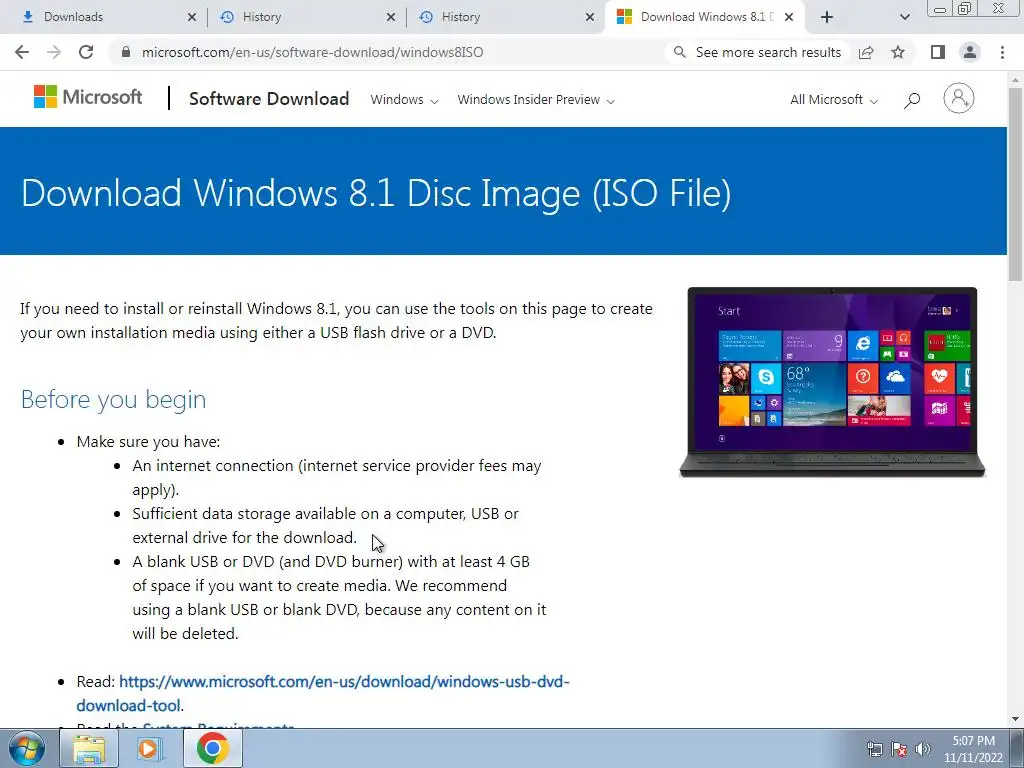Click the 'Download Windows 8.1 Disc Image' title
The image size is (1024, 768).
pos(376,193)
